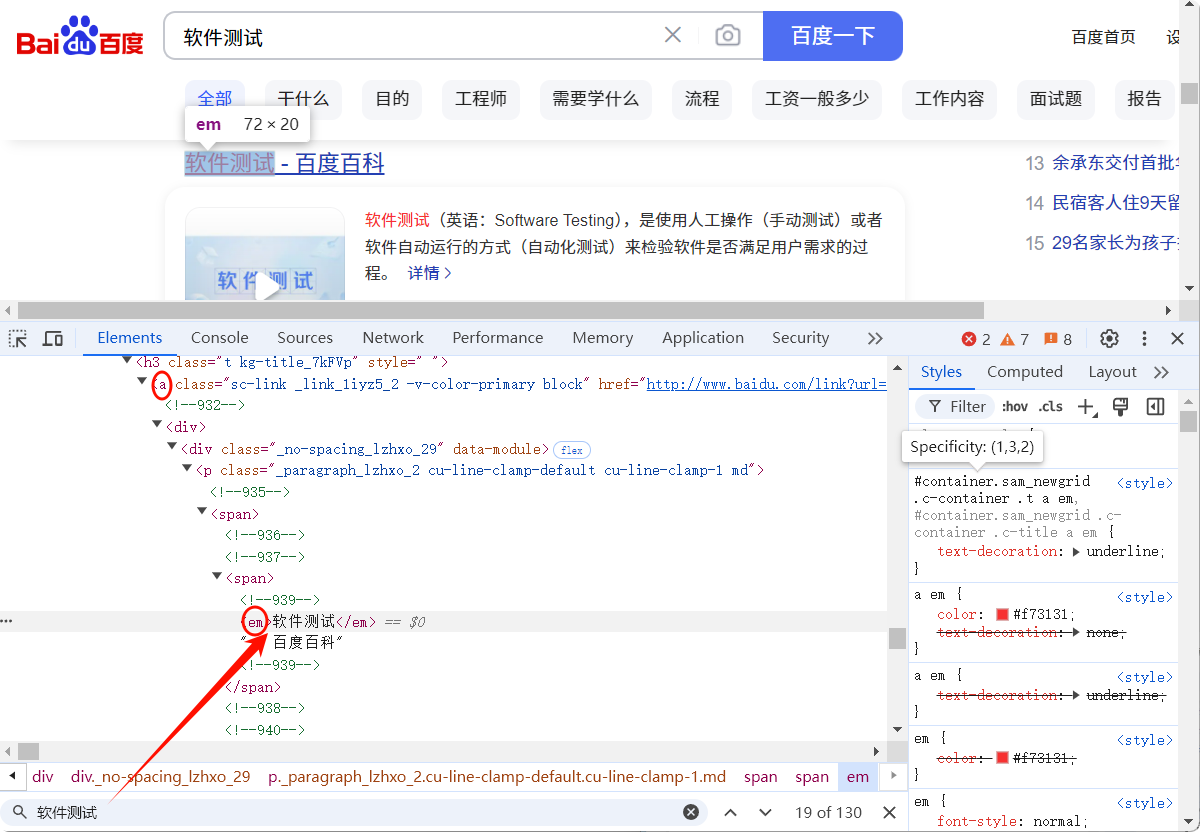
Task: Switch to the Network panel tab
Action: coord(393,338)
